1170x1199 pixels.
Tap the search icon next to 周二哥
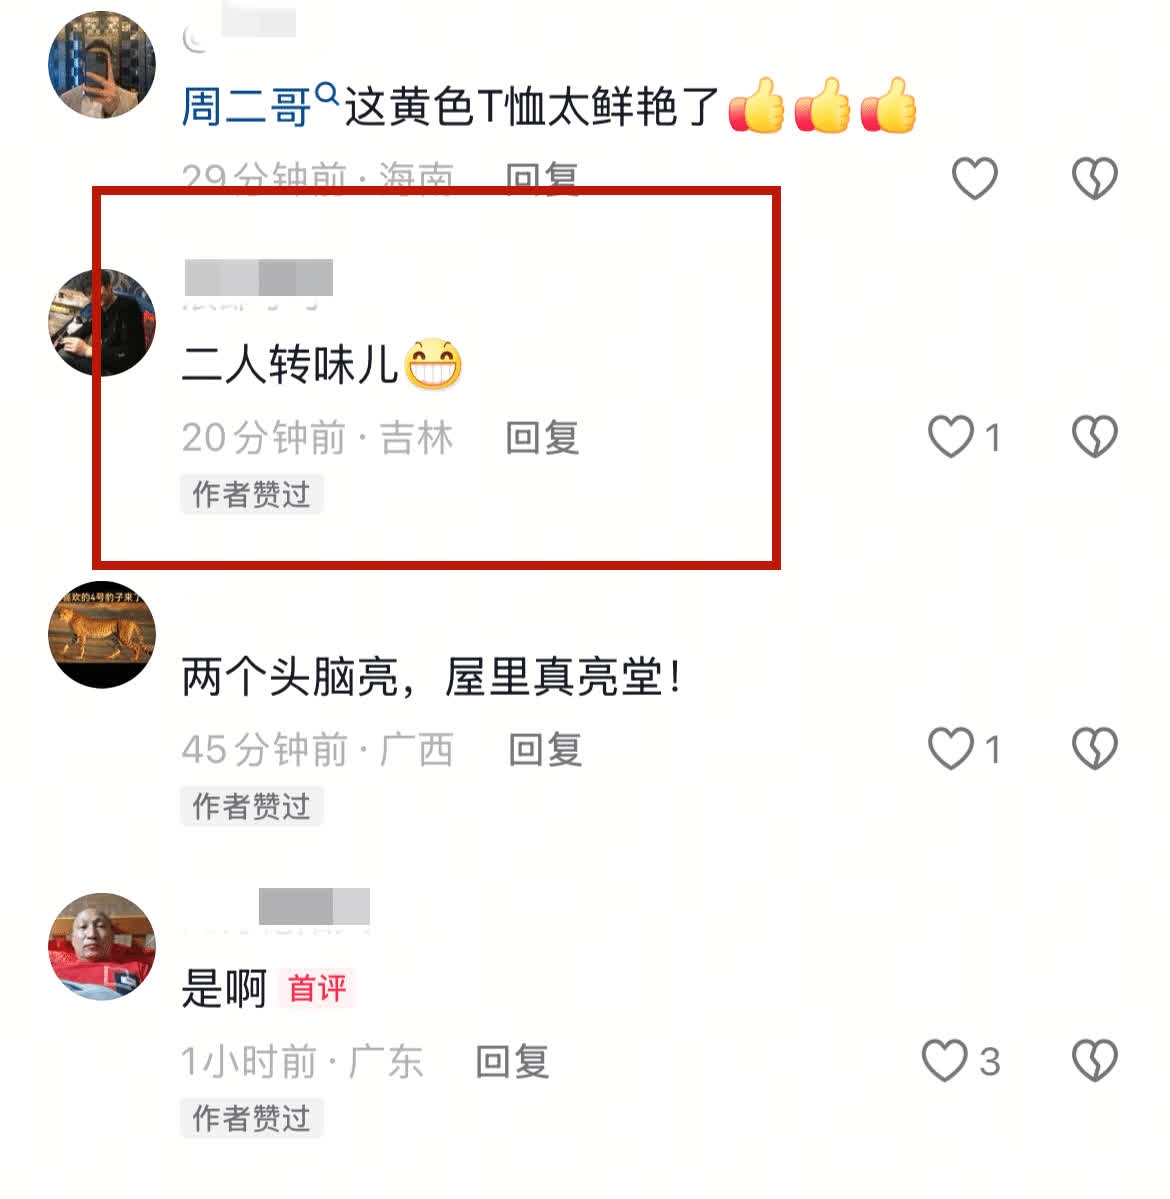pos(327,93)
